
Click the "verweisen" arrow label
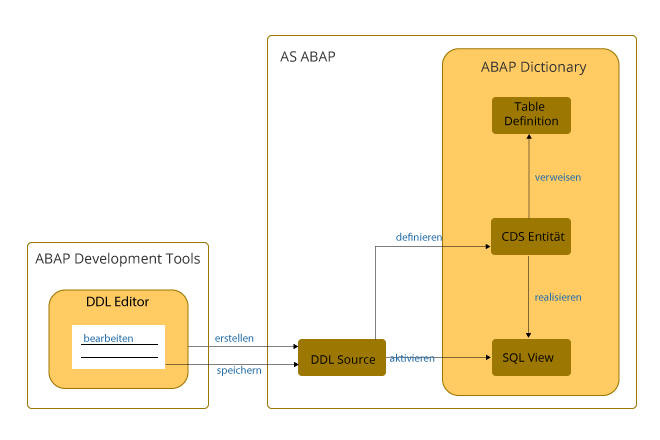(x=558, y=177)
